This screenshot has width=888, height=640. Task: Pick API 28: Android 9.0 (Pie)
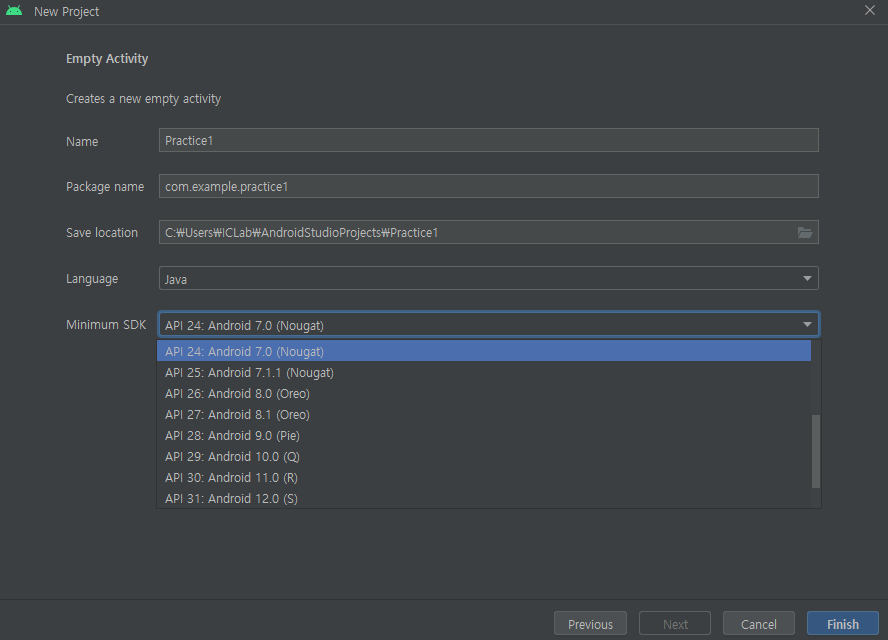484,435
